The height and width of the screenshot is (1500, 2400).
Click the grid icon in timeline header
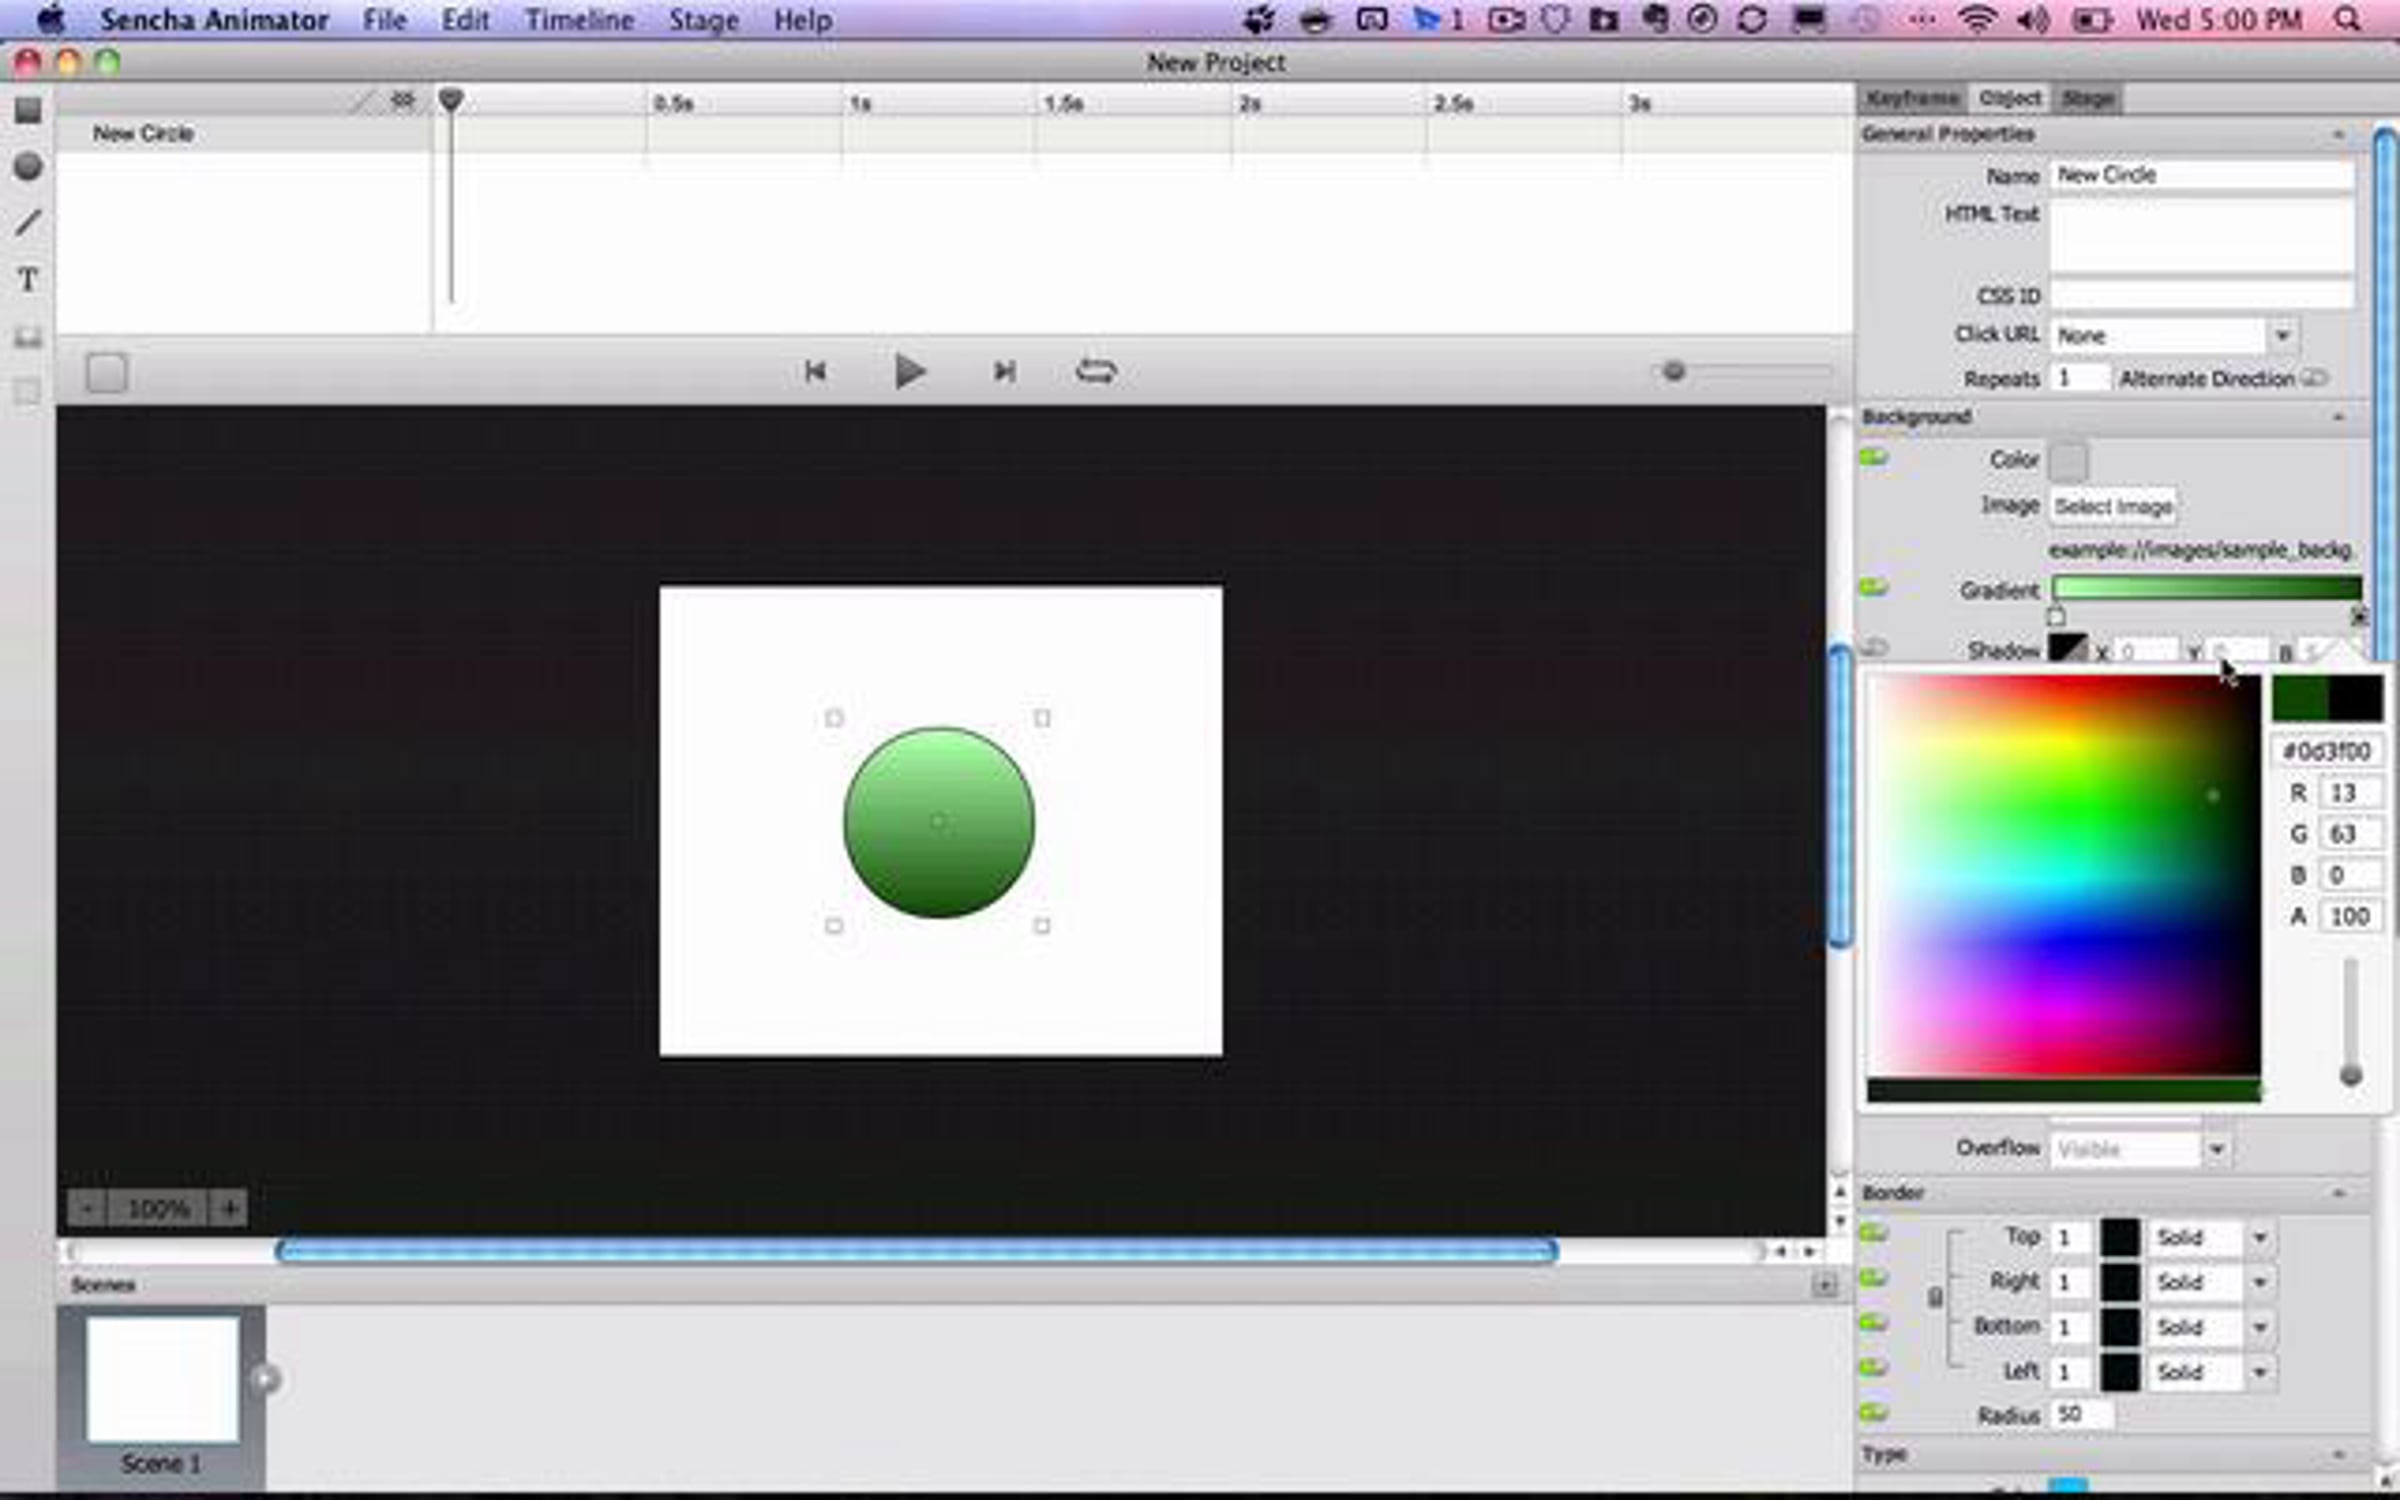tap(403, 100)
